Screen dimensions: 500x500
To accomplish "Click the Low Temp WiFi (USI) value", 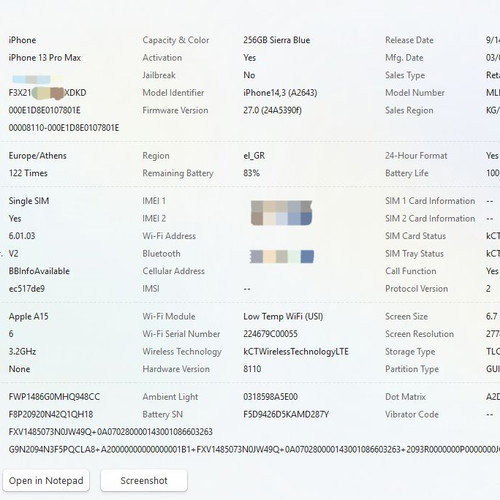I will (x=283, y=316).
